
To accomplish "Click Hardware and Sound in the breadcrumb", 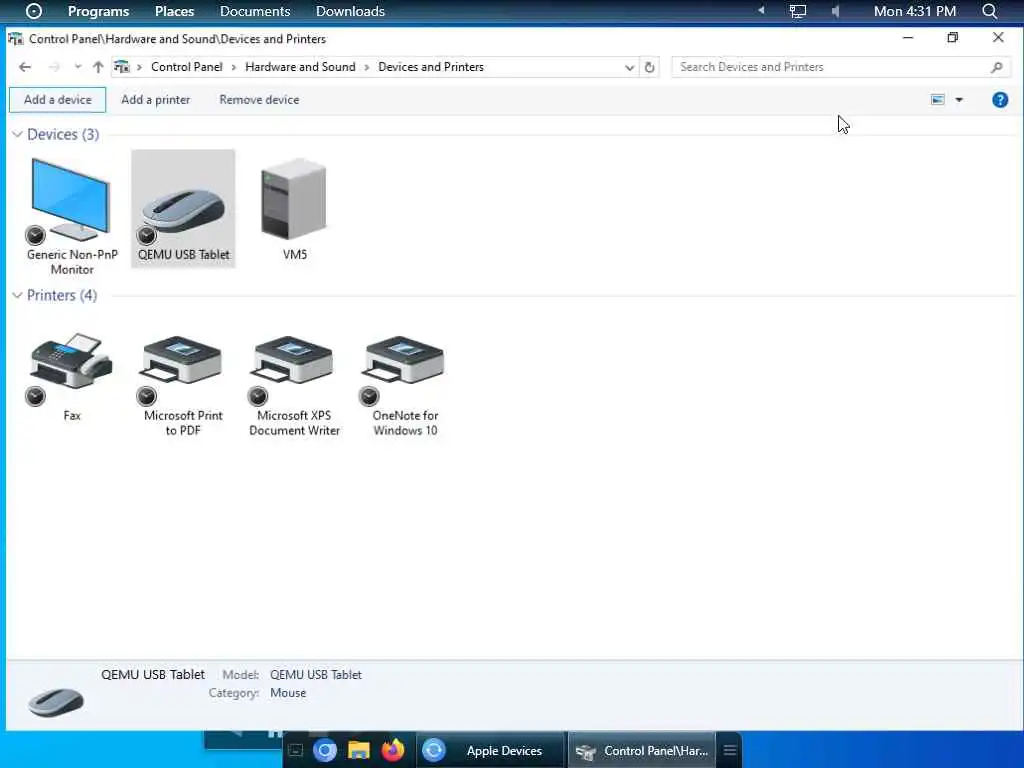I will 300,67.
